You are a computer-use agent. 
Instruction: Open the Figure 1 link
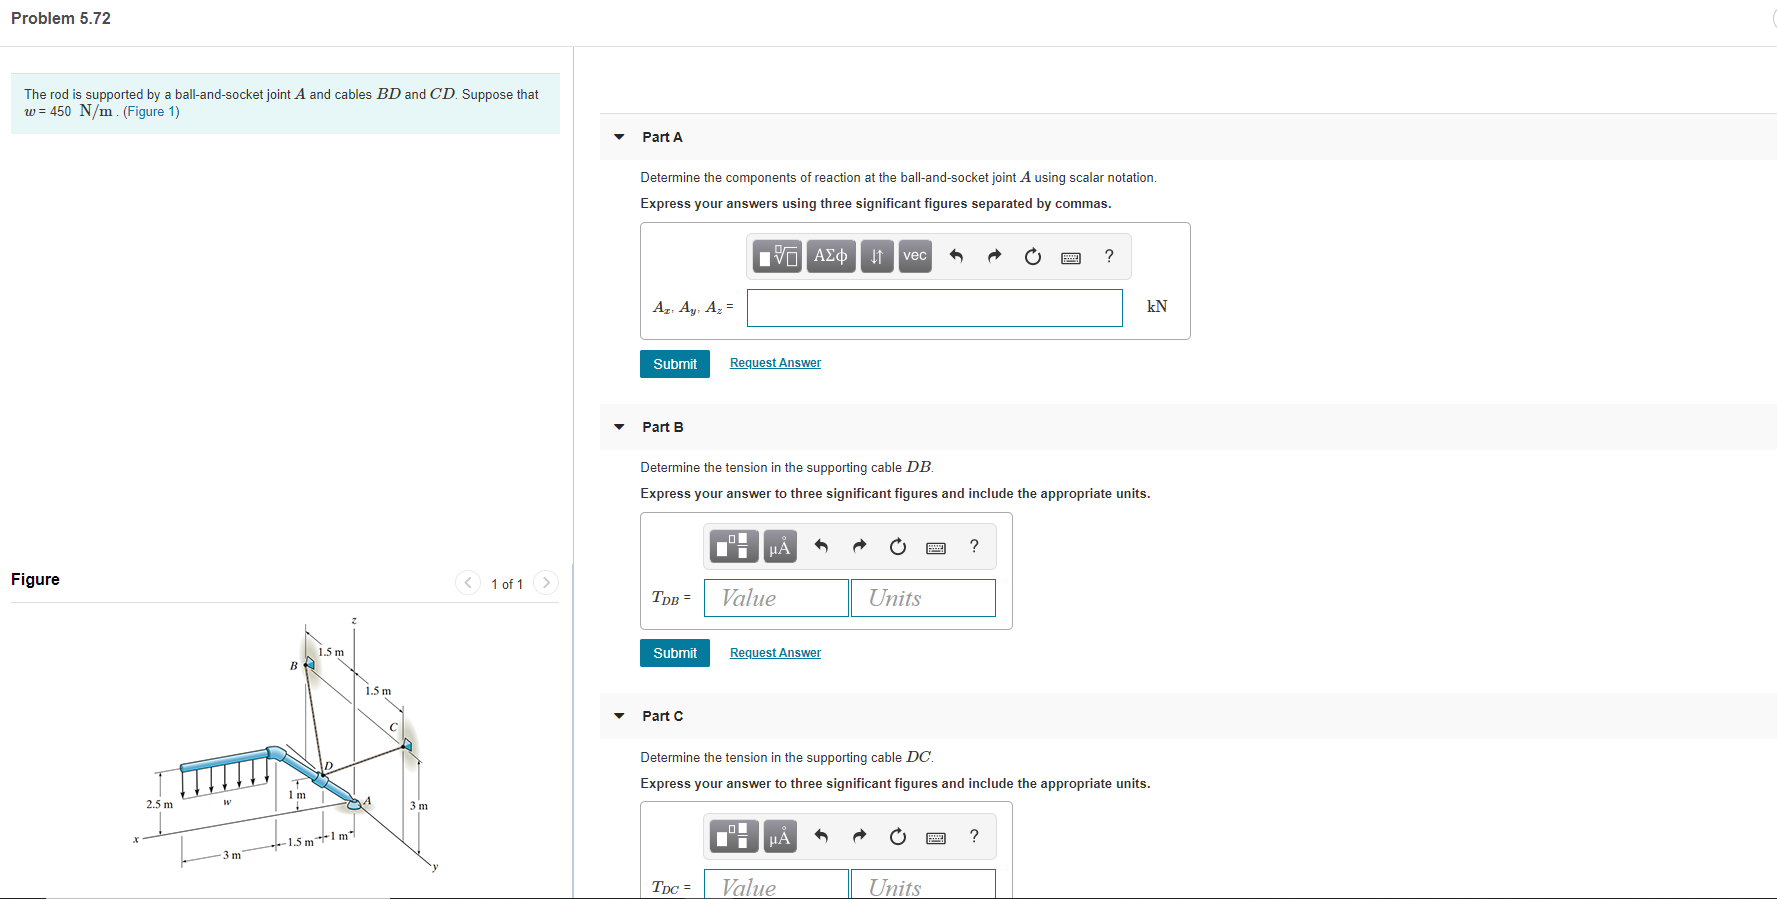click(151, 112)
